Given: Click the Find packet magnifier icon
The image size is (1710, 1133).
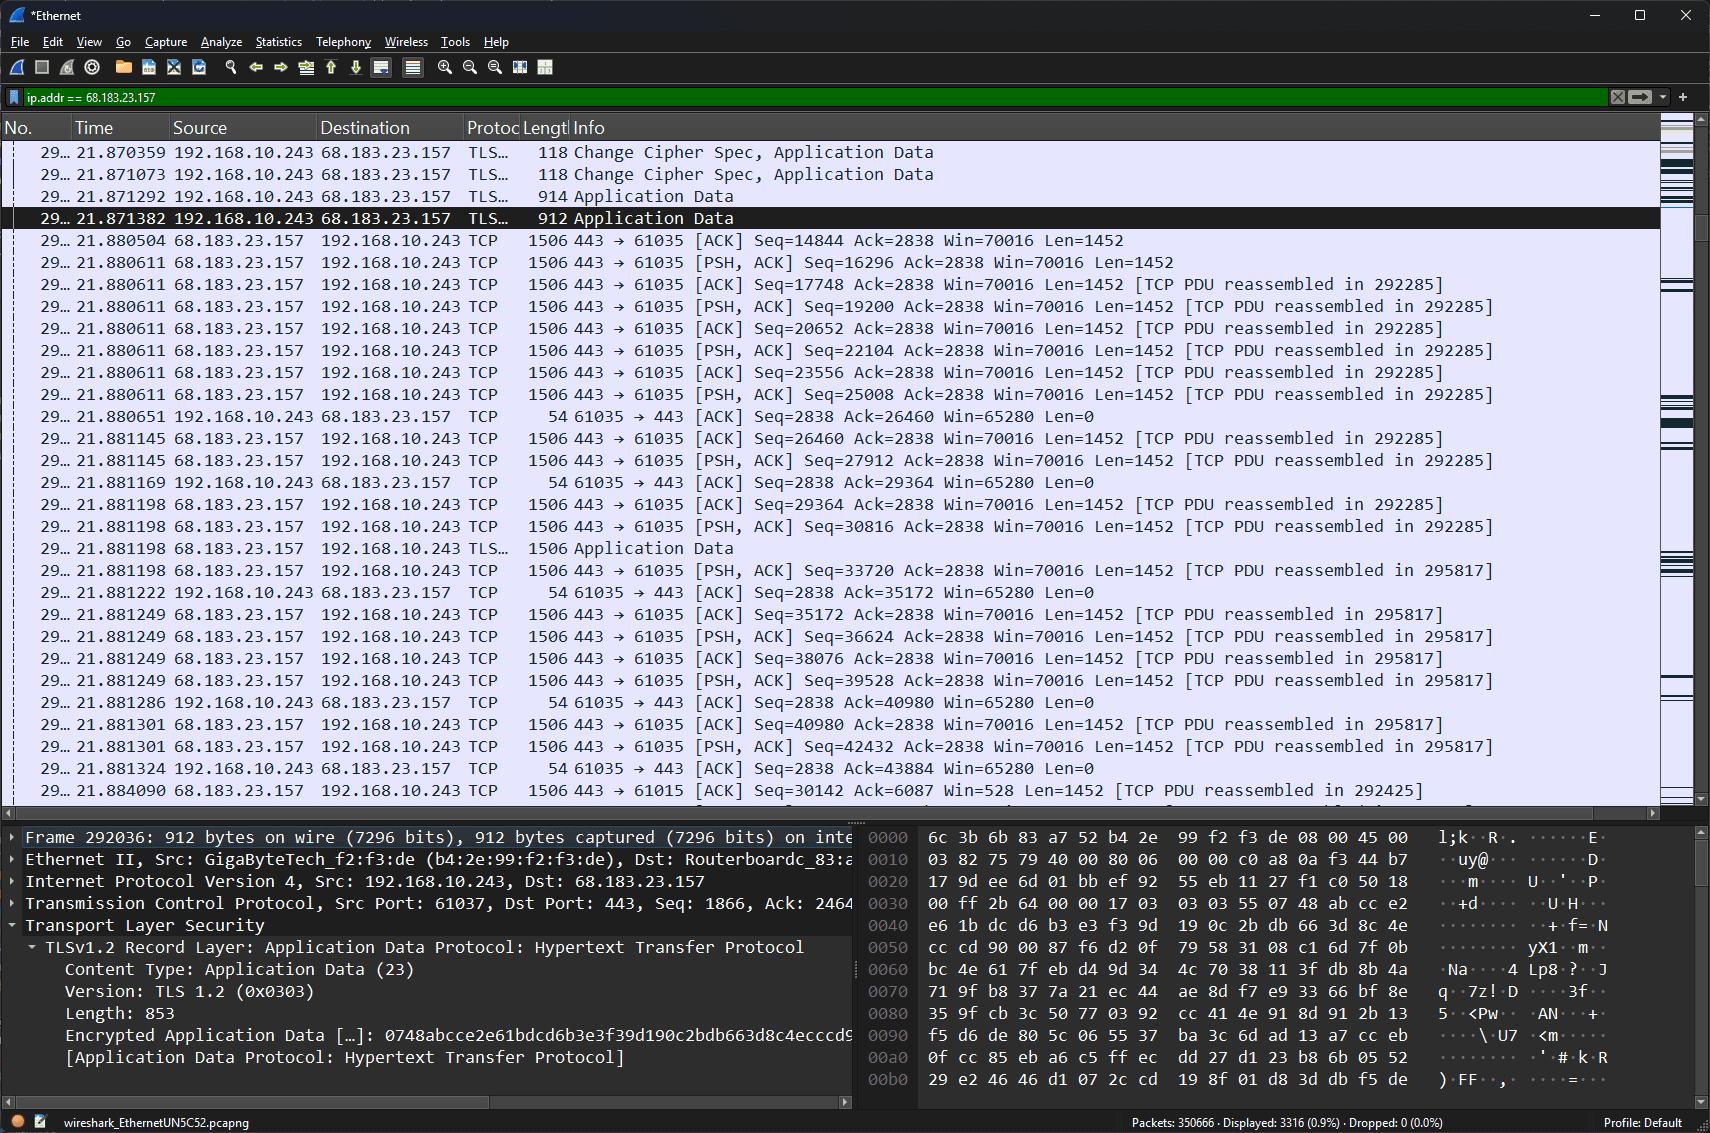Looking at the screenshot, I should point(231,67).
